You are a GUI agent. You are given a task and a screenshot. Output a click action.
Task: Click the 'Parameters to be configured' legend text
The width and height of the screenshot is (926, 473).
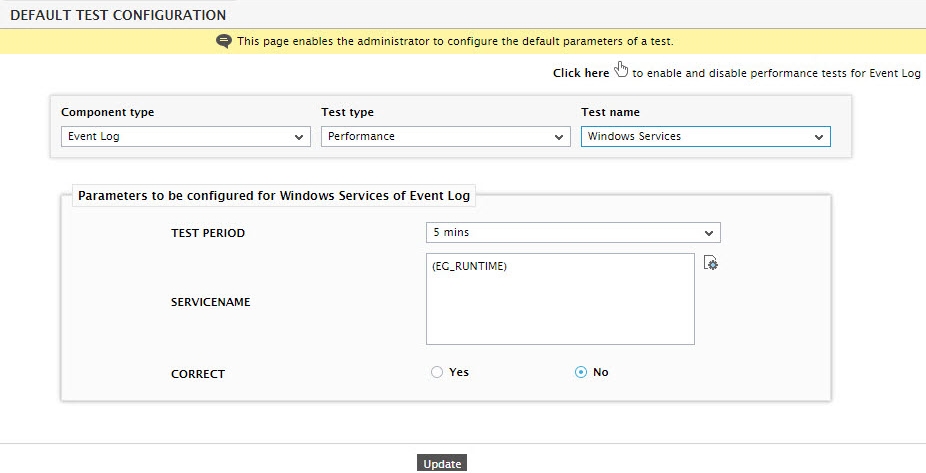point(274,196)
